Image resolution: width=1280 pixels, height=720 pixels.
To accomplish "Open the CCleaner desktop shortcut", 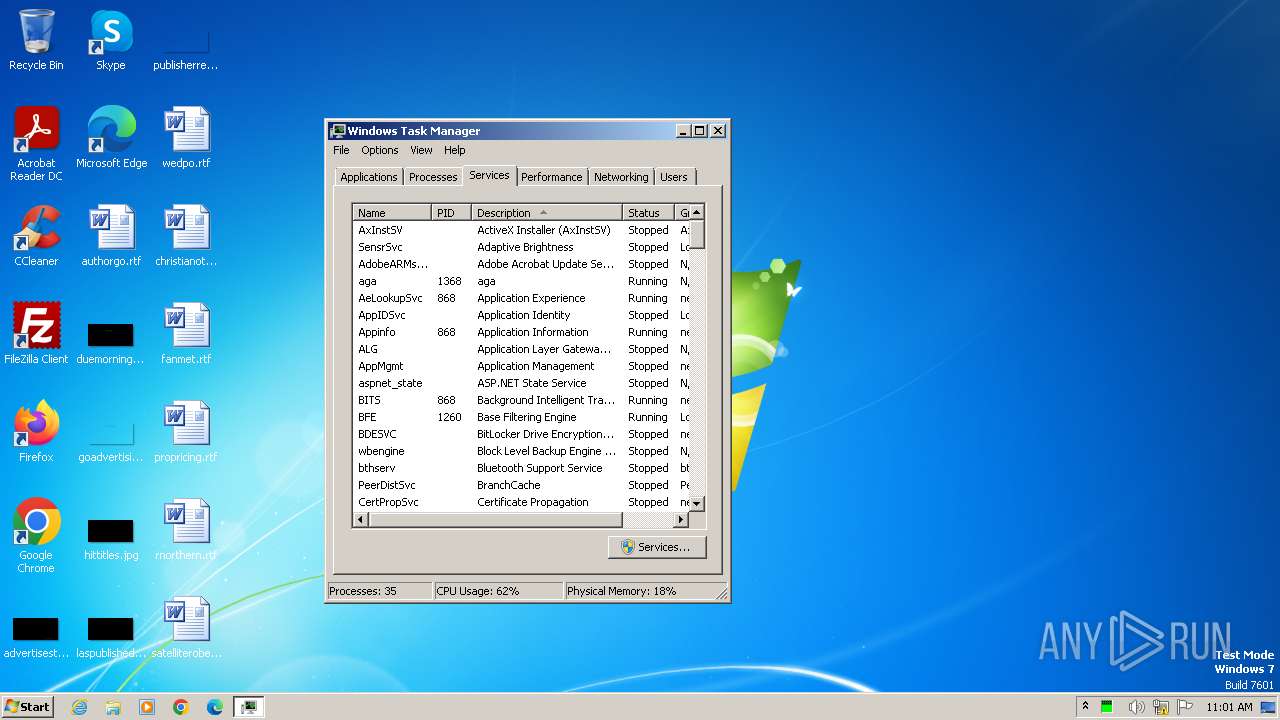I will click(36, 236).
